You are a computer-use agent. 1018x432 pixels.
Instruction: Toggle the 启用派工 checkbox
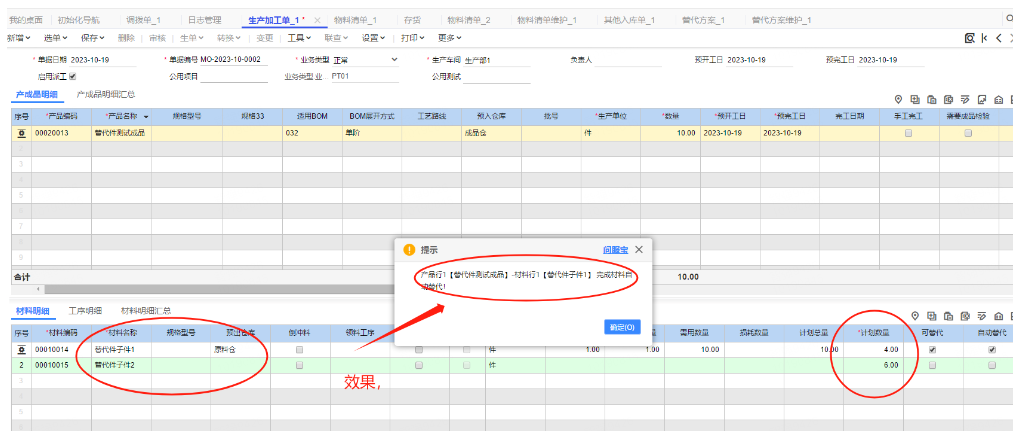coord(73,77)
